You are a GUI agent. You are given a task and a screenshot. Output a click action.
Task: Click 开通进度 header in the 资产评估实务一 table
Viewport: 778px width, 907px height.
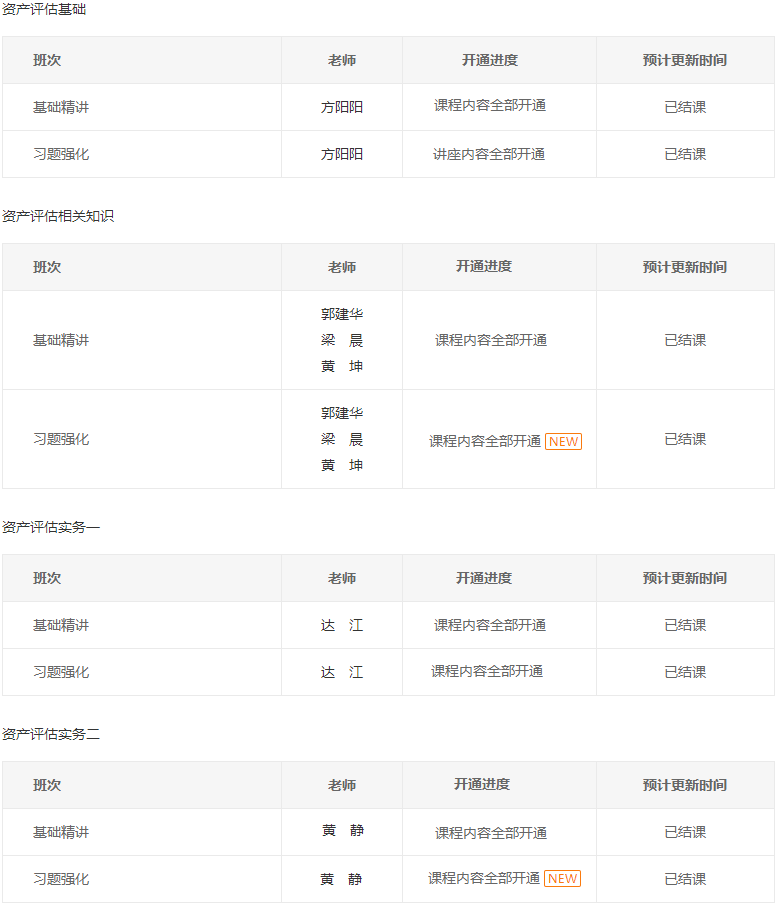point(484,578)
